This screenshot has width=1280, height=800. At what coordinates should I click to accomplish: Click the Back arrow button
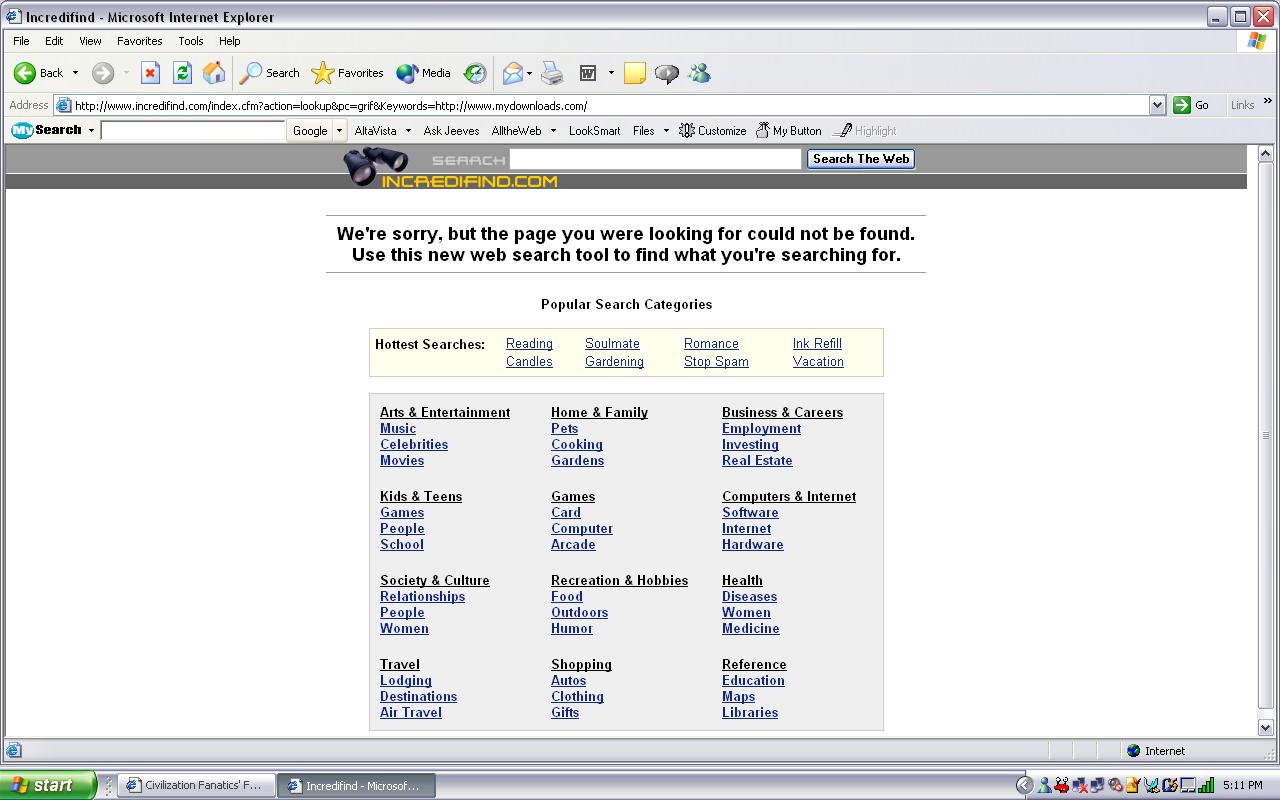pyautogui.click(x=38, y=73)
